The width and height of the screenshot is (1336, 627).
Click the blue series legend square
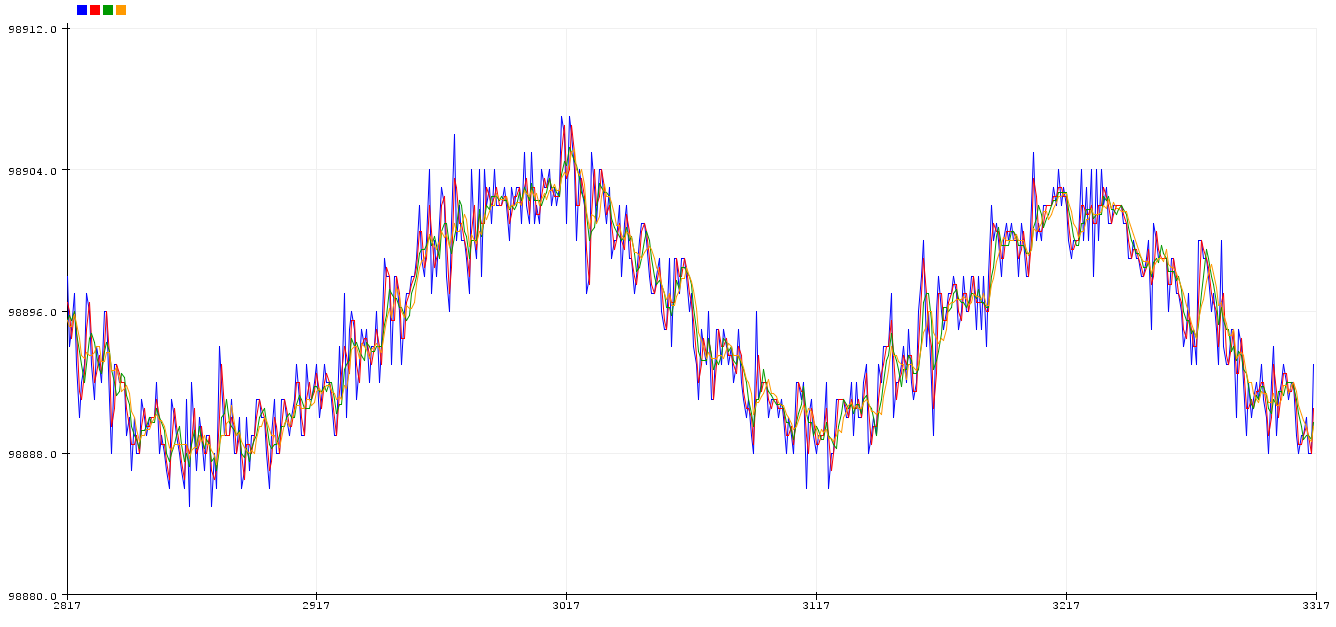82,10
